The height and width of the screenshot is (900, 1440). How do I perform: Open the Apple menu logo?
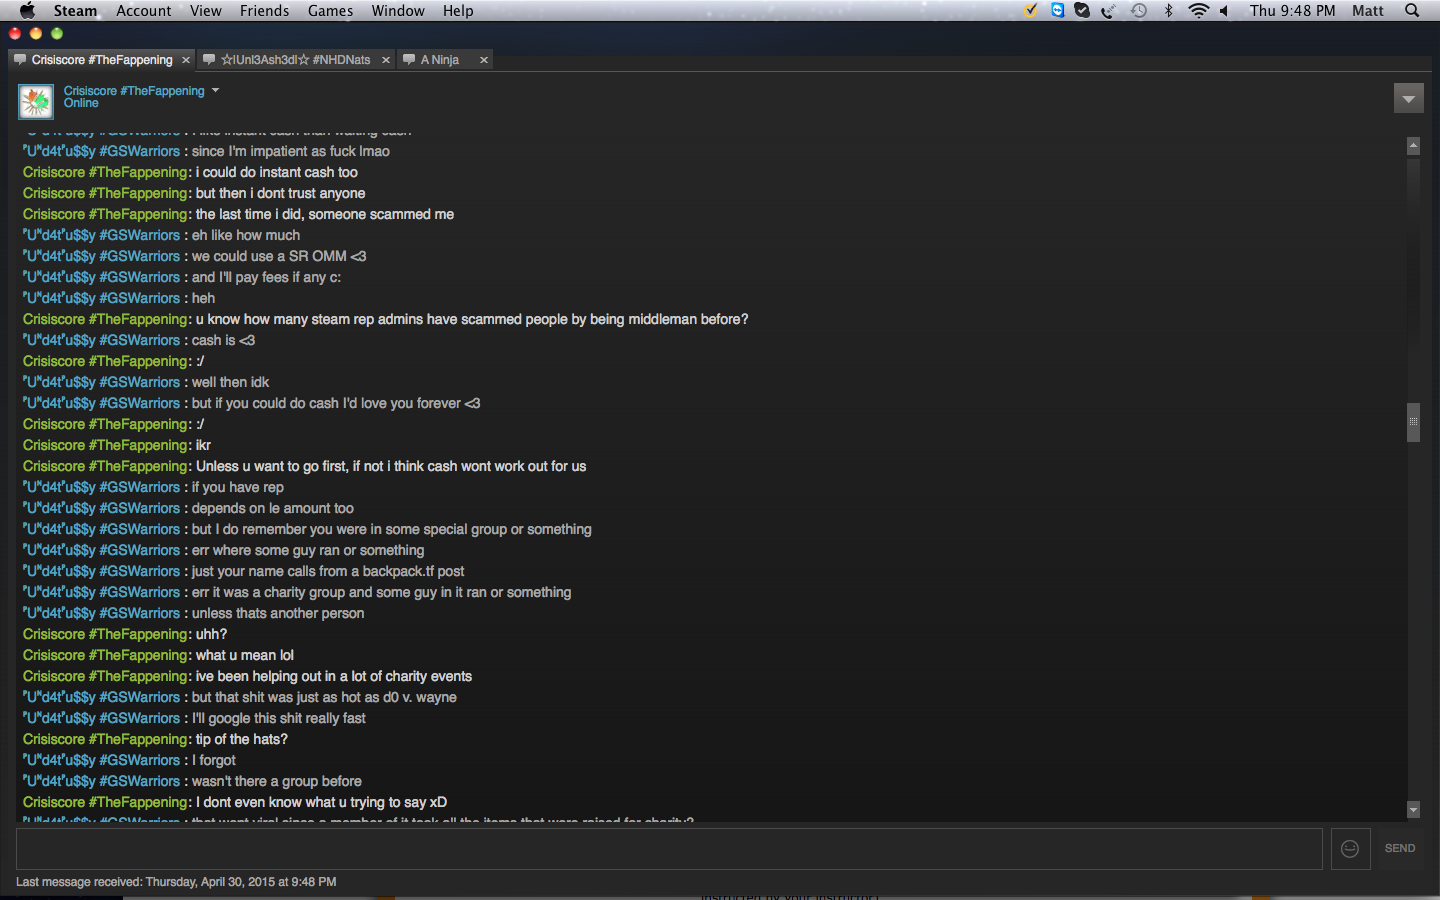[27, 11]
